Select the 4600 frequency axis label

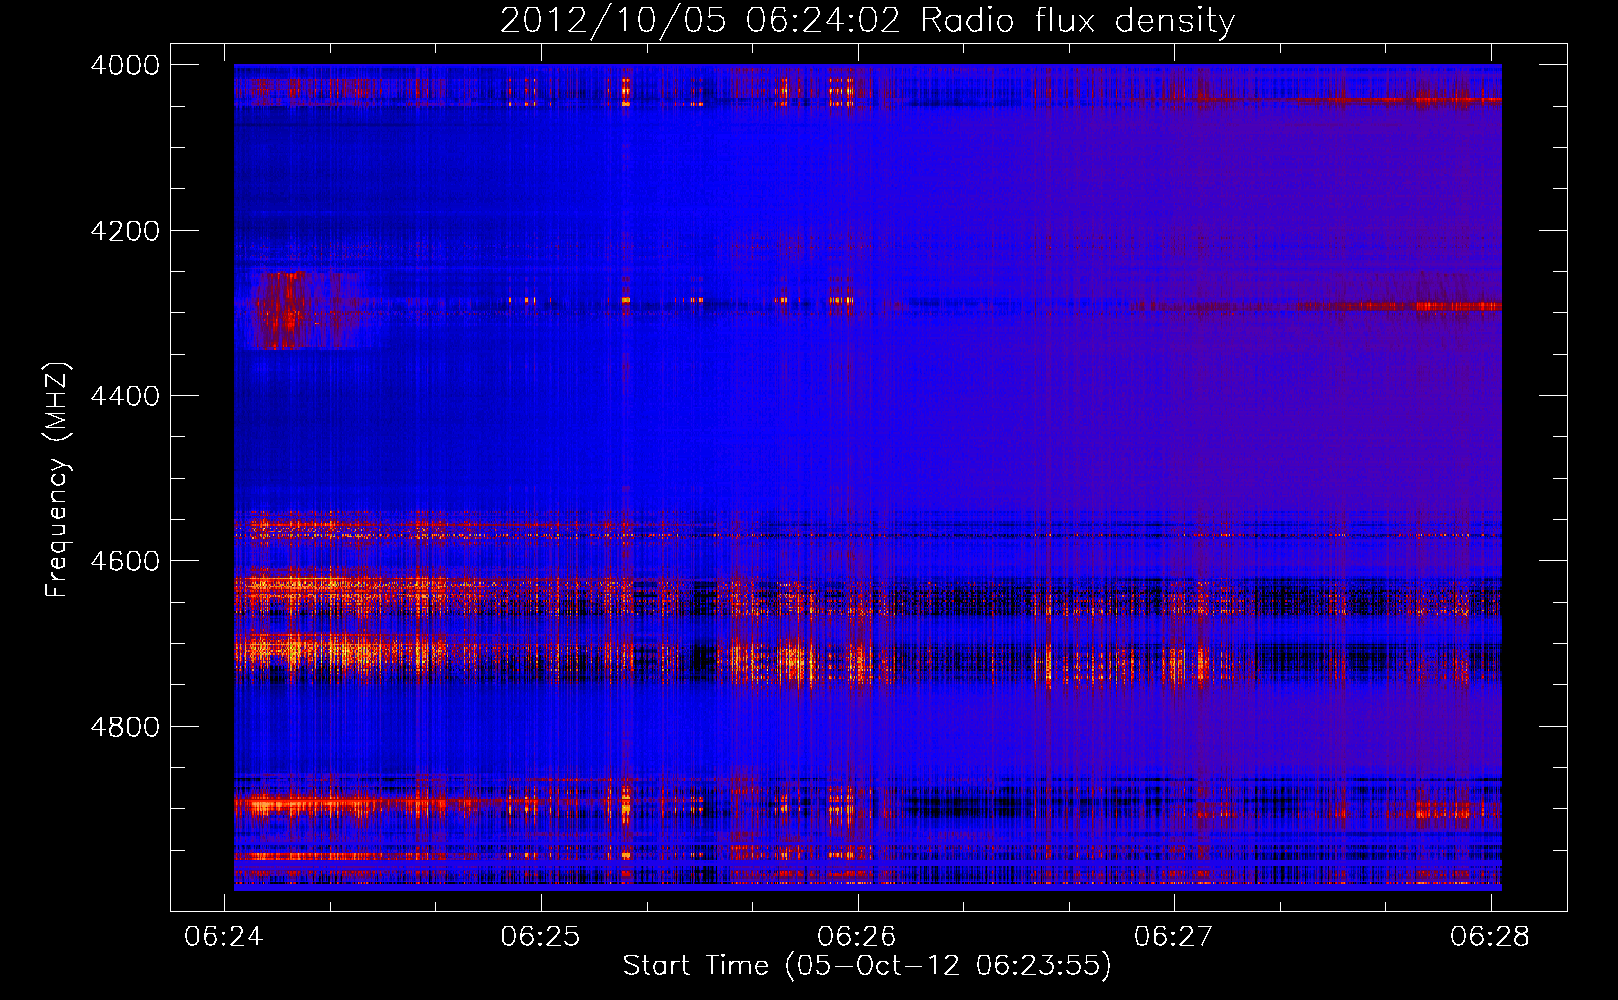coord(125,561)
